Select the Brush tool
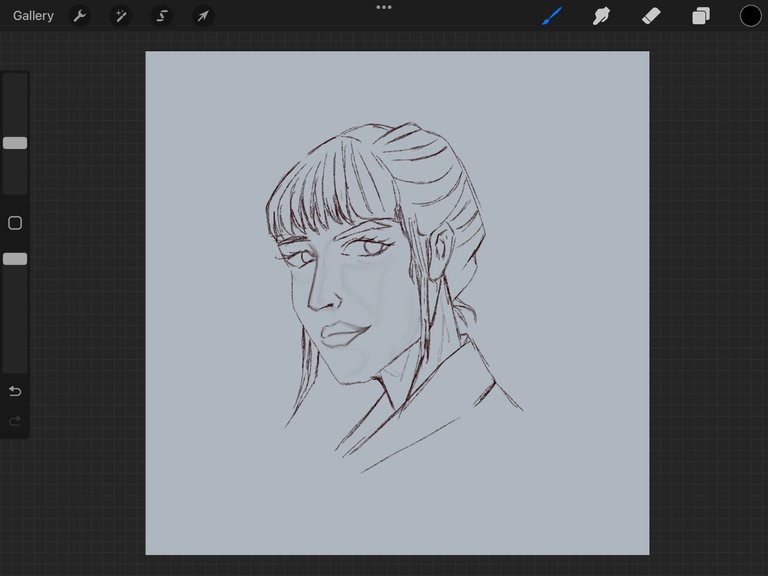This screenshot has width=768, height=576. tap(552, 16)
